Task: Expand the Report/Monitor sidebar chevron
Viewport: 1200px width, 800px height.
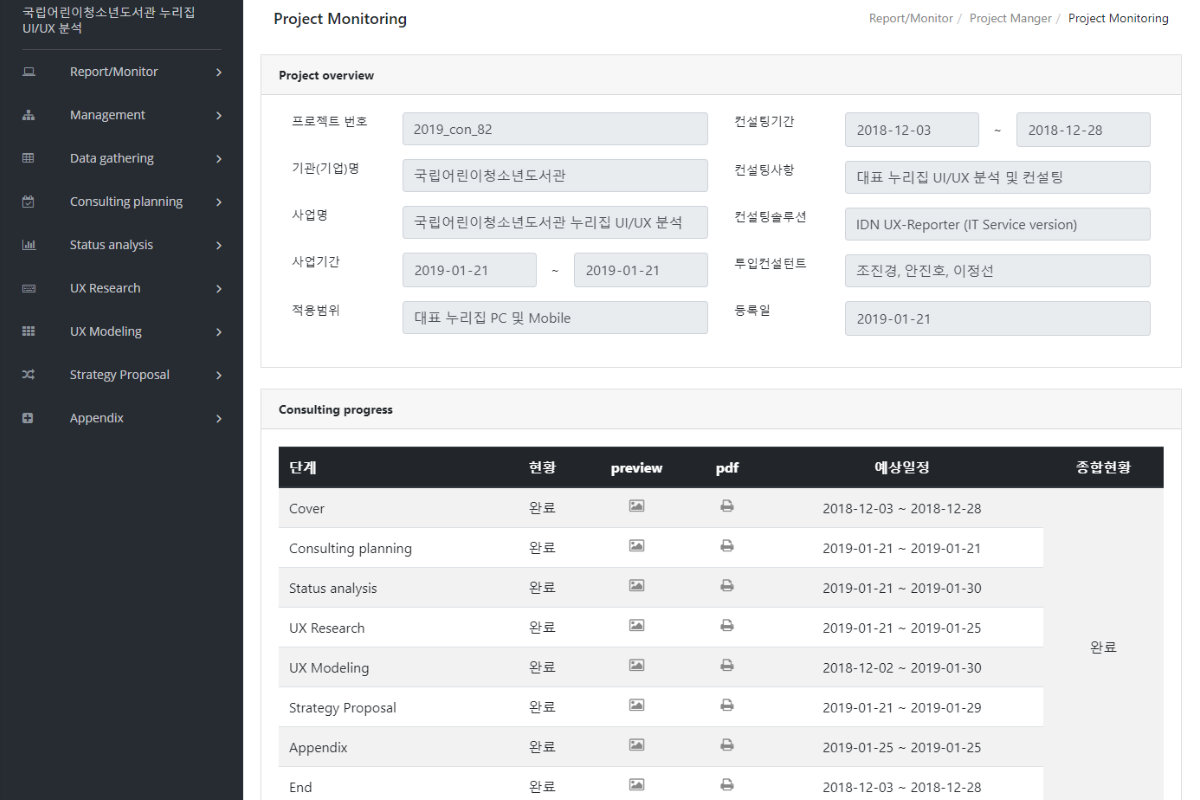Action: [x=218, y=72]
